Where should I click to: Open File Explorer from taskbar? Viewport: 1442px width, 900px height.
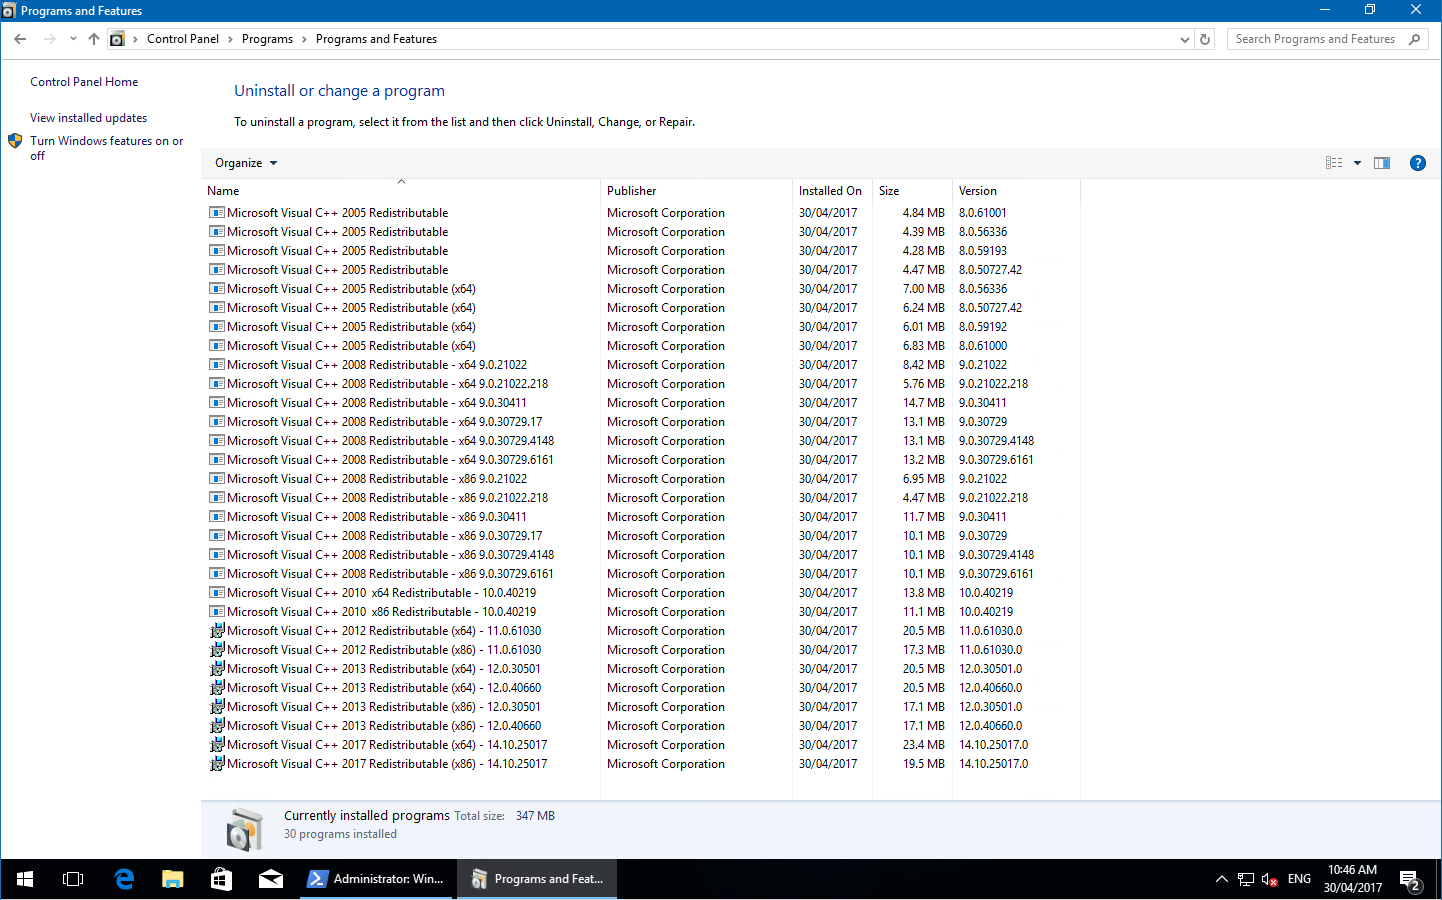[x=173, y=879]
